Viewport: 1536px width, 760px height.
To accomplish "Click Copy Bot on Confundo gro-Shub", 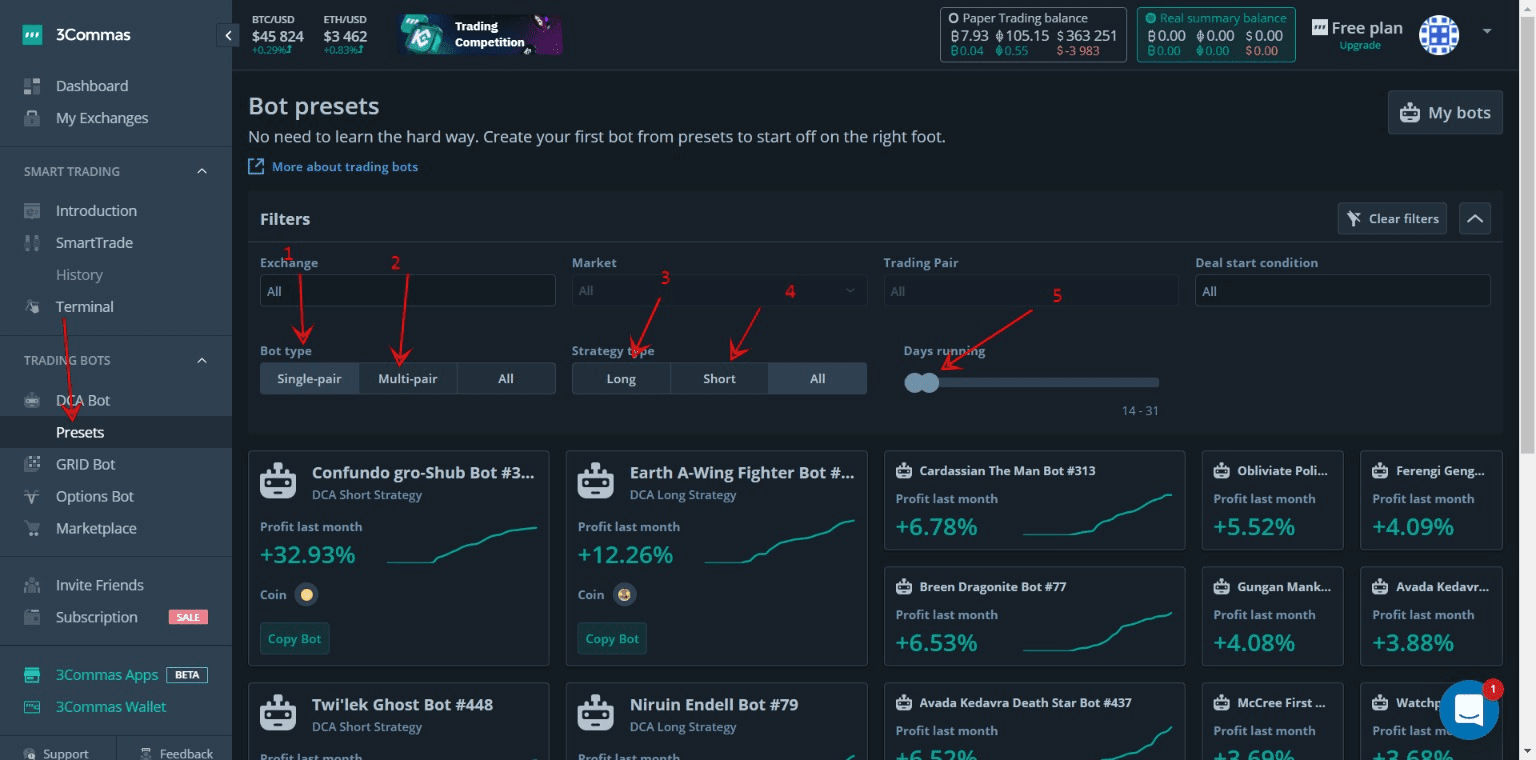I will (294, 638).
